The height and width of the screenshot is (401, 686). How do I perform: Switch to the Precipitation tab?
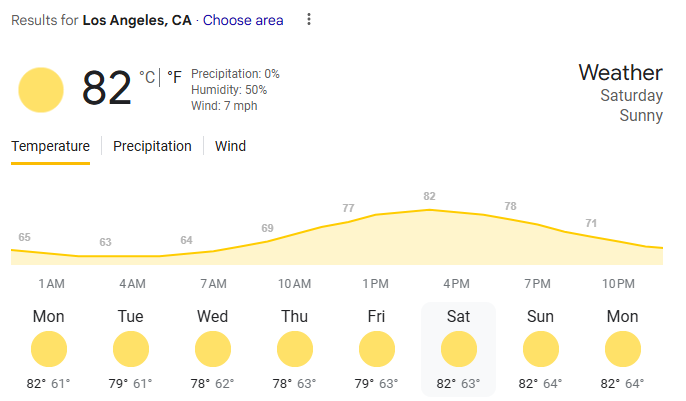pyautogui.click(x=152, y=146)
